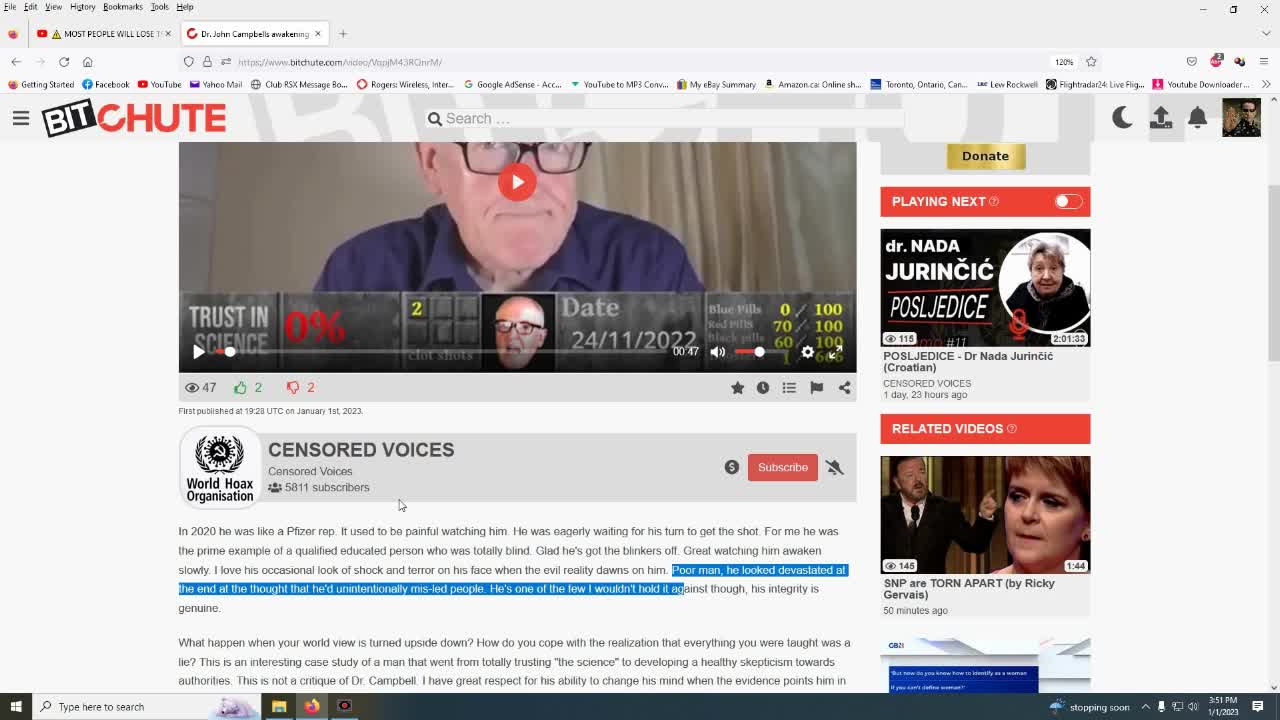Dislike the video thumbs down
Screen dimensions: 1280x720
293,387
